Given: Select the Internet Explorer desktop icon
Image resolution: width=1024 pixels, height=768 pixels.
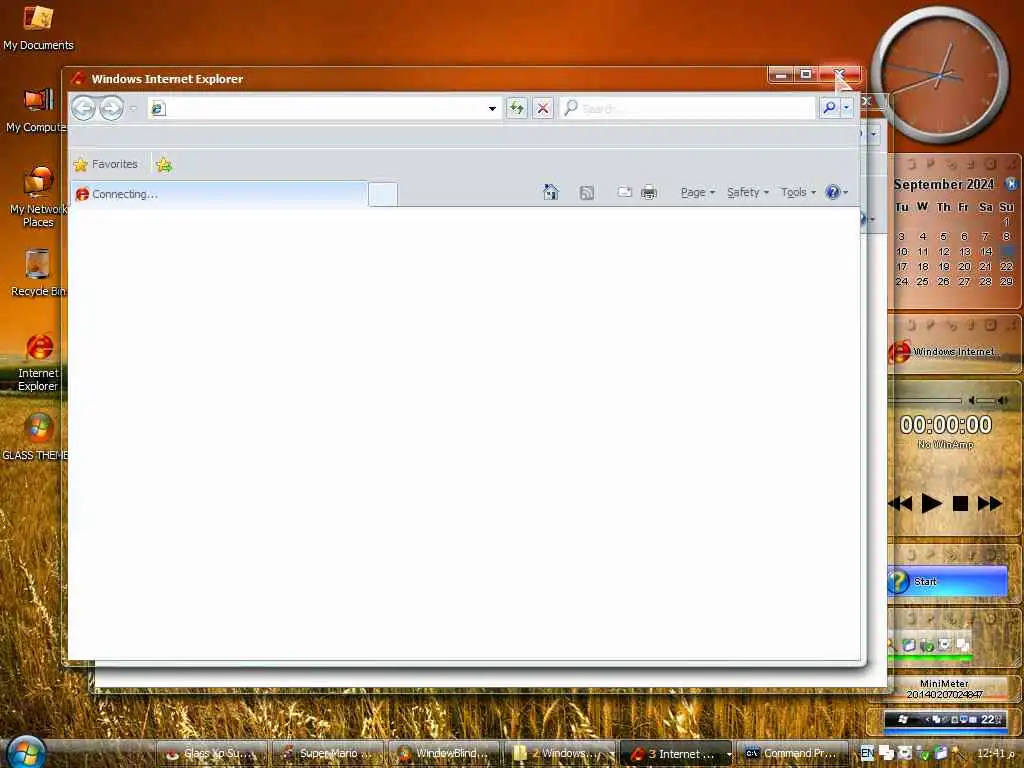Looking at the screenshot, I should pyautogui.click(x=39, y=362).
